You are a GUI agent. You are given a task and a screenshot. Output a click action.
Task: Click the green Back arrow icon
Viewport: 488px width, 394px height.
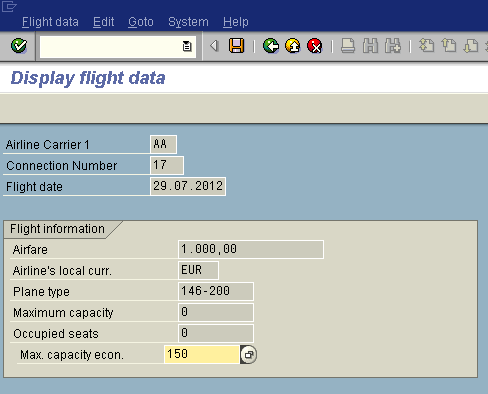point(271,46)
